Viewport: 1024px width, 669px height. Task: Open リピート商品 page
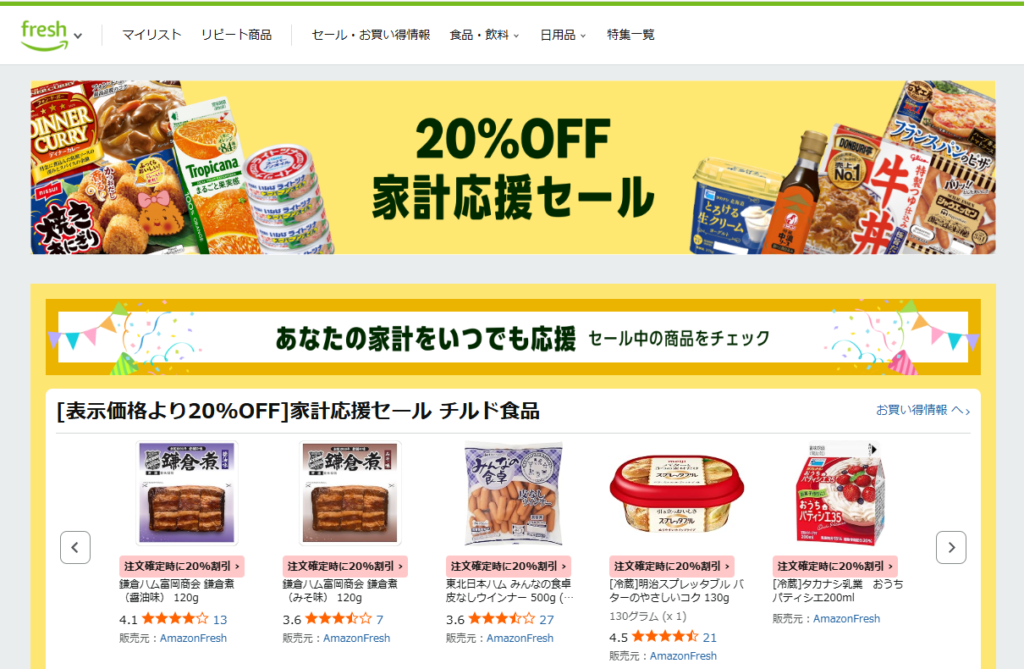[236, 35]
